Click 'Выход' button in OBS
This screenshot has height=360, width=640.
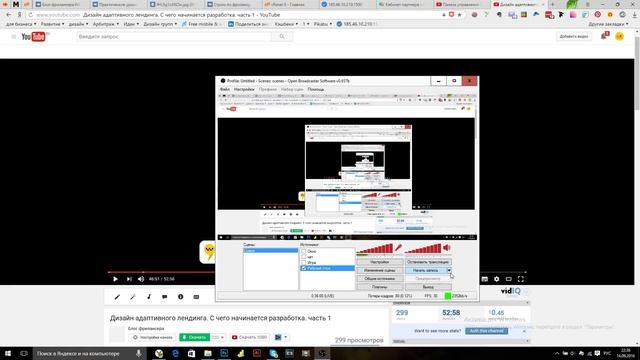[428, 287]
